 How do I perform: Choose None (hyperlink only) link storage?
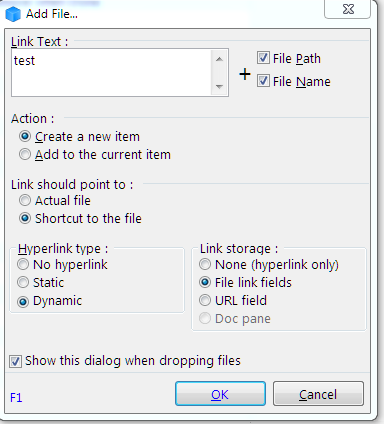click(x=205, y=264)
